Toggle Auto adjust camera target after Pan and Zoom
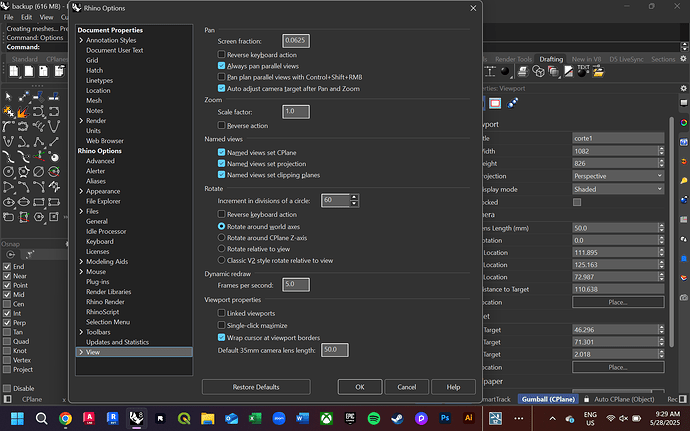 221,88
